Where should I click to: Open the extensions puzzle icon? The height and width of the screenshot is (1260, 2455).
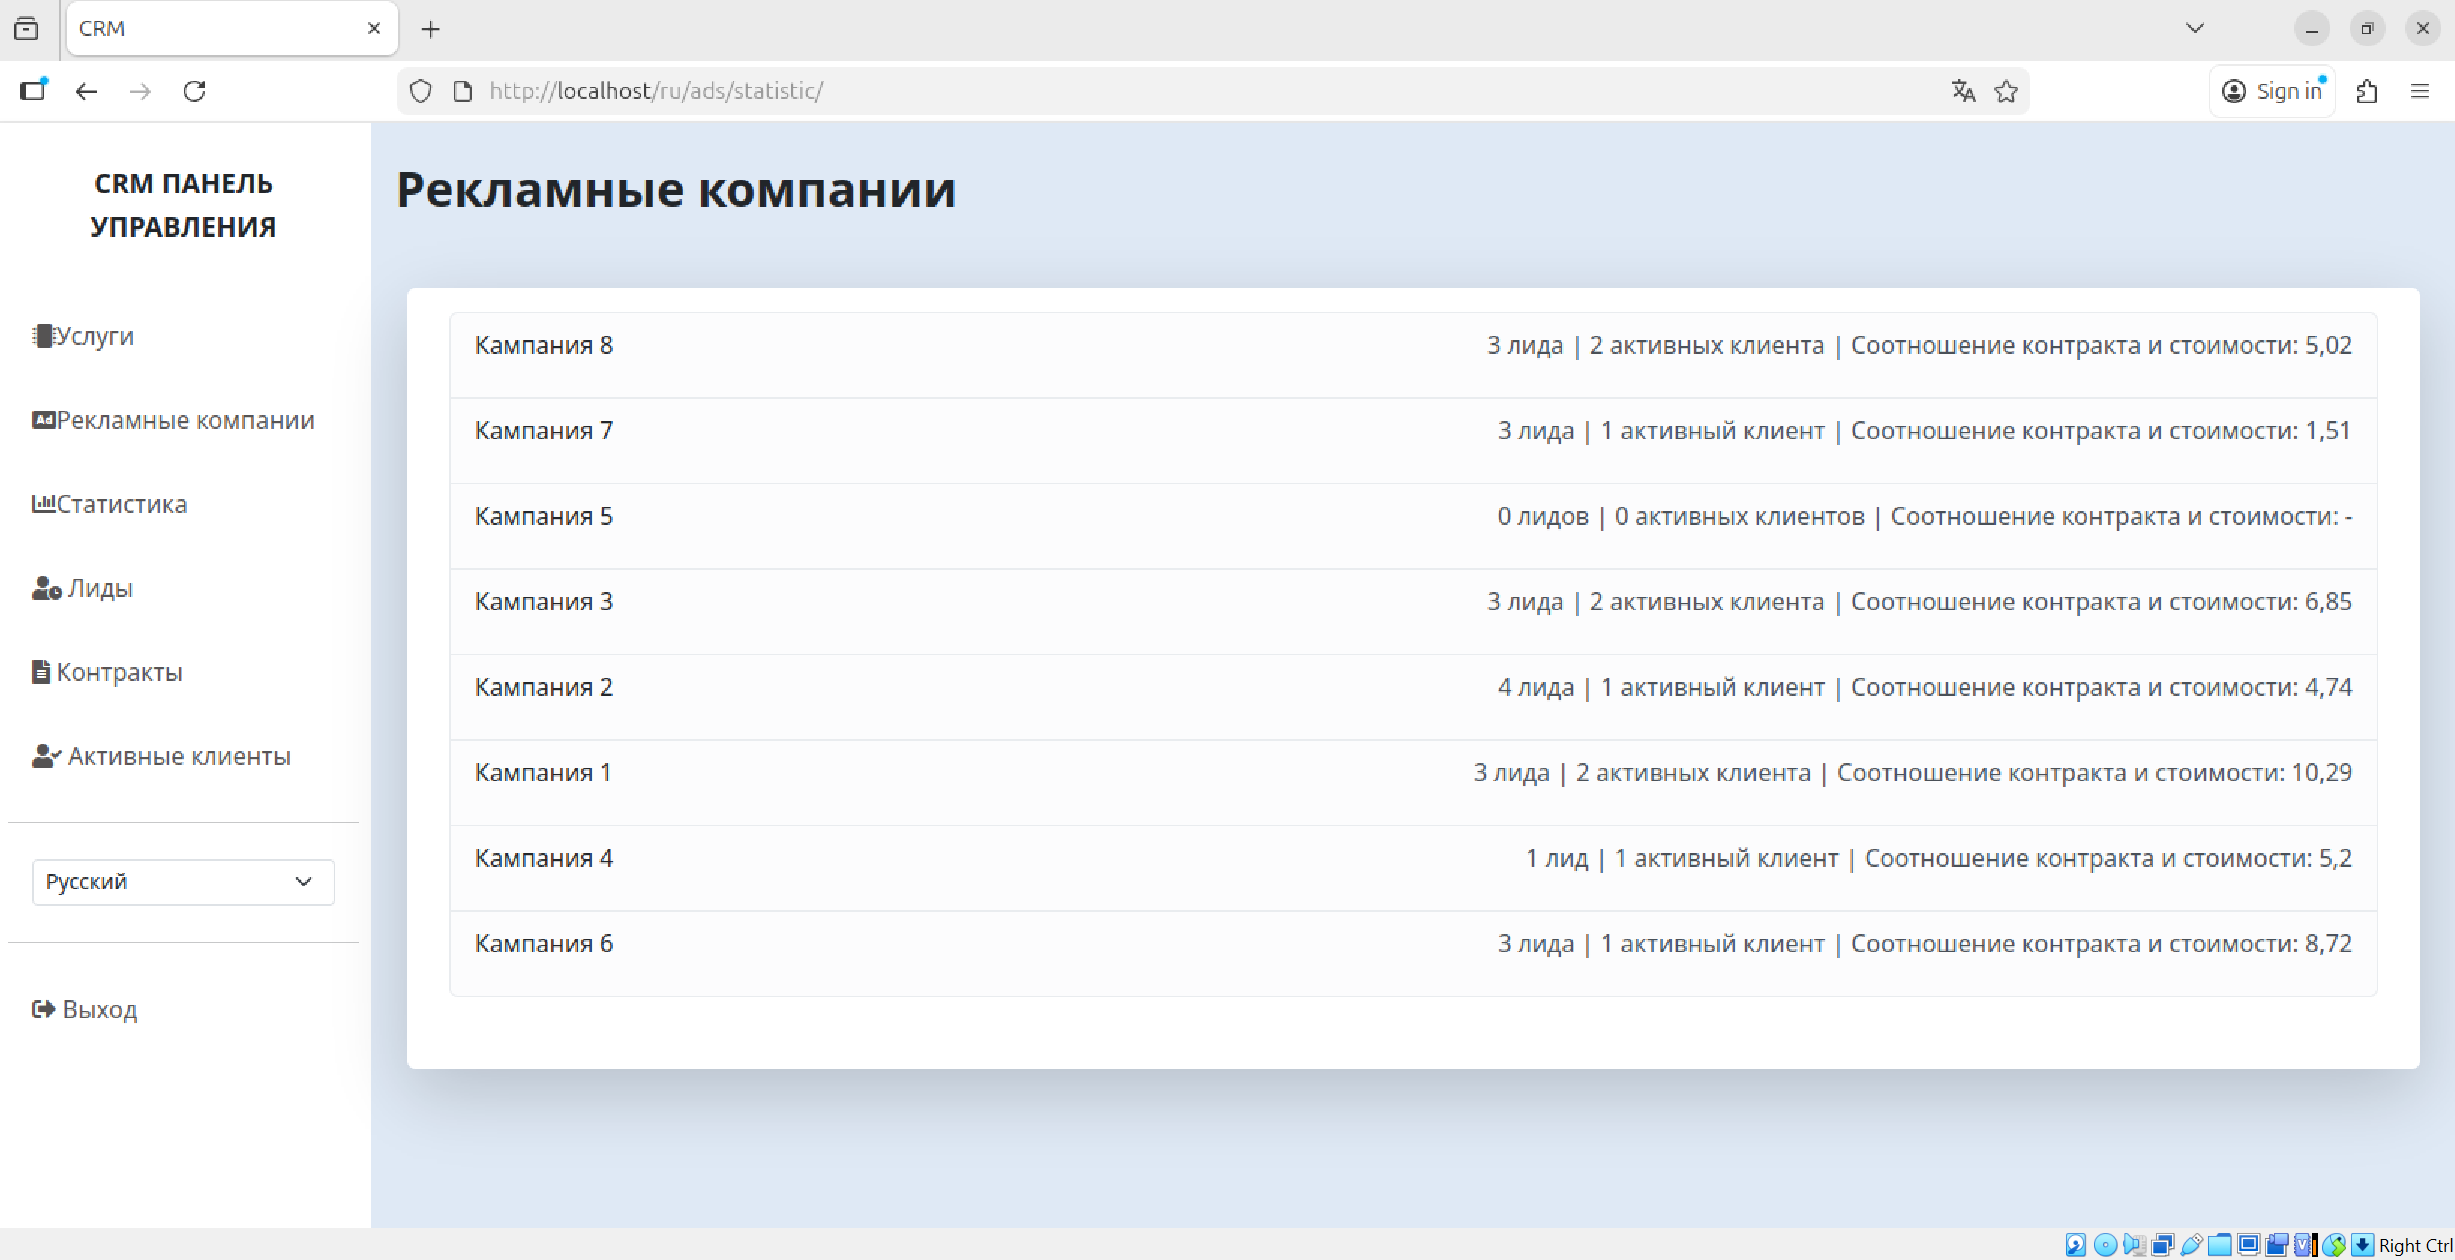pos(2366,91)
